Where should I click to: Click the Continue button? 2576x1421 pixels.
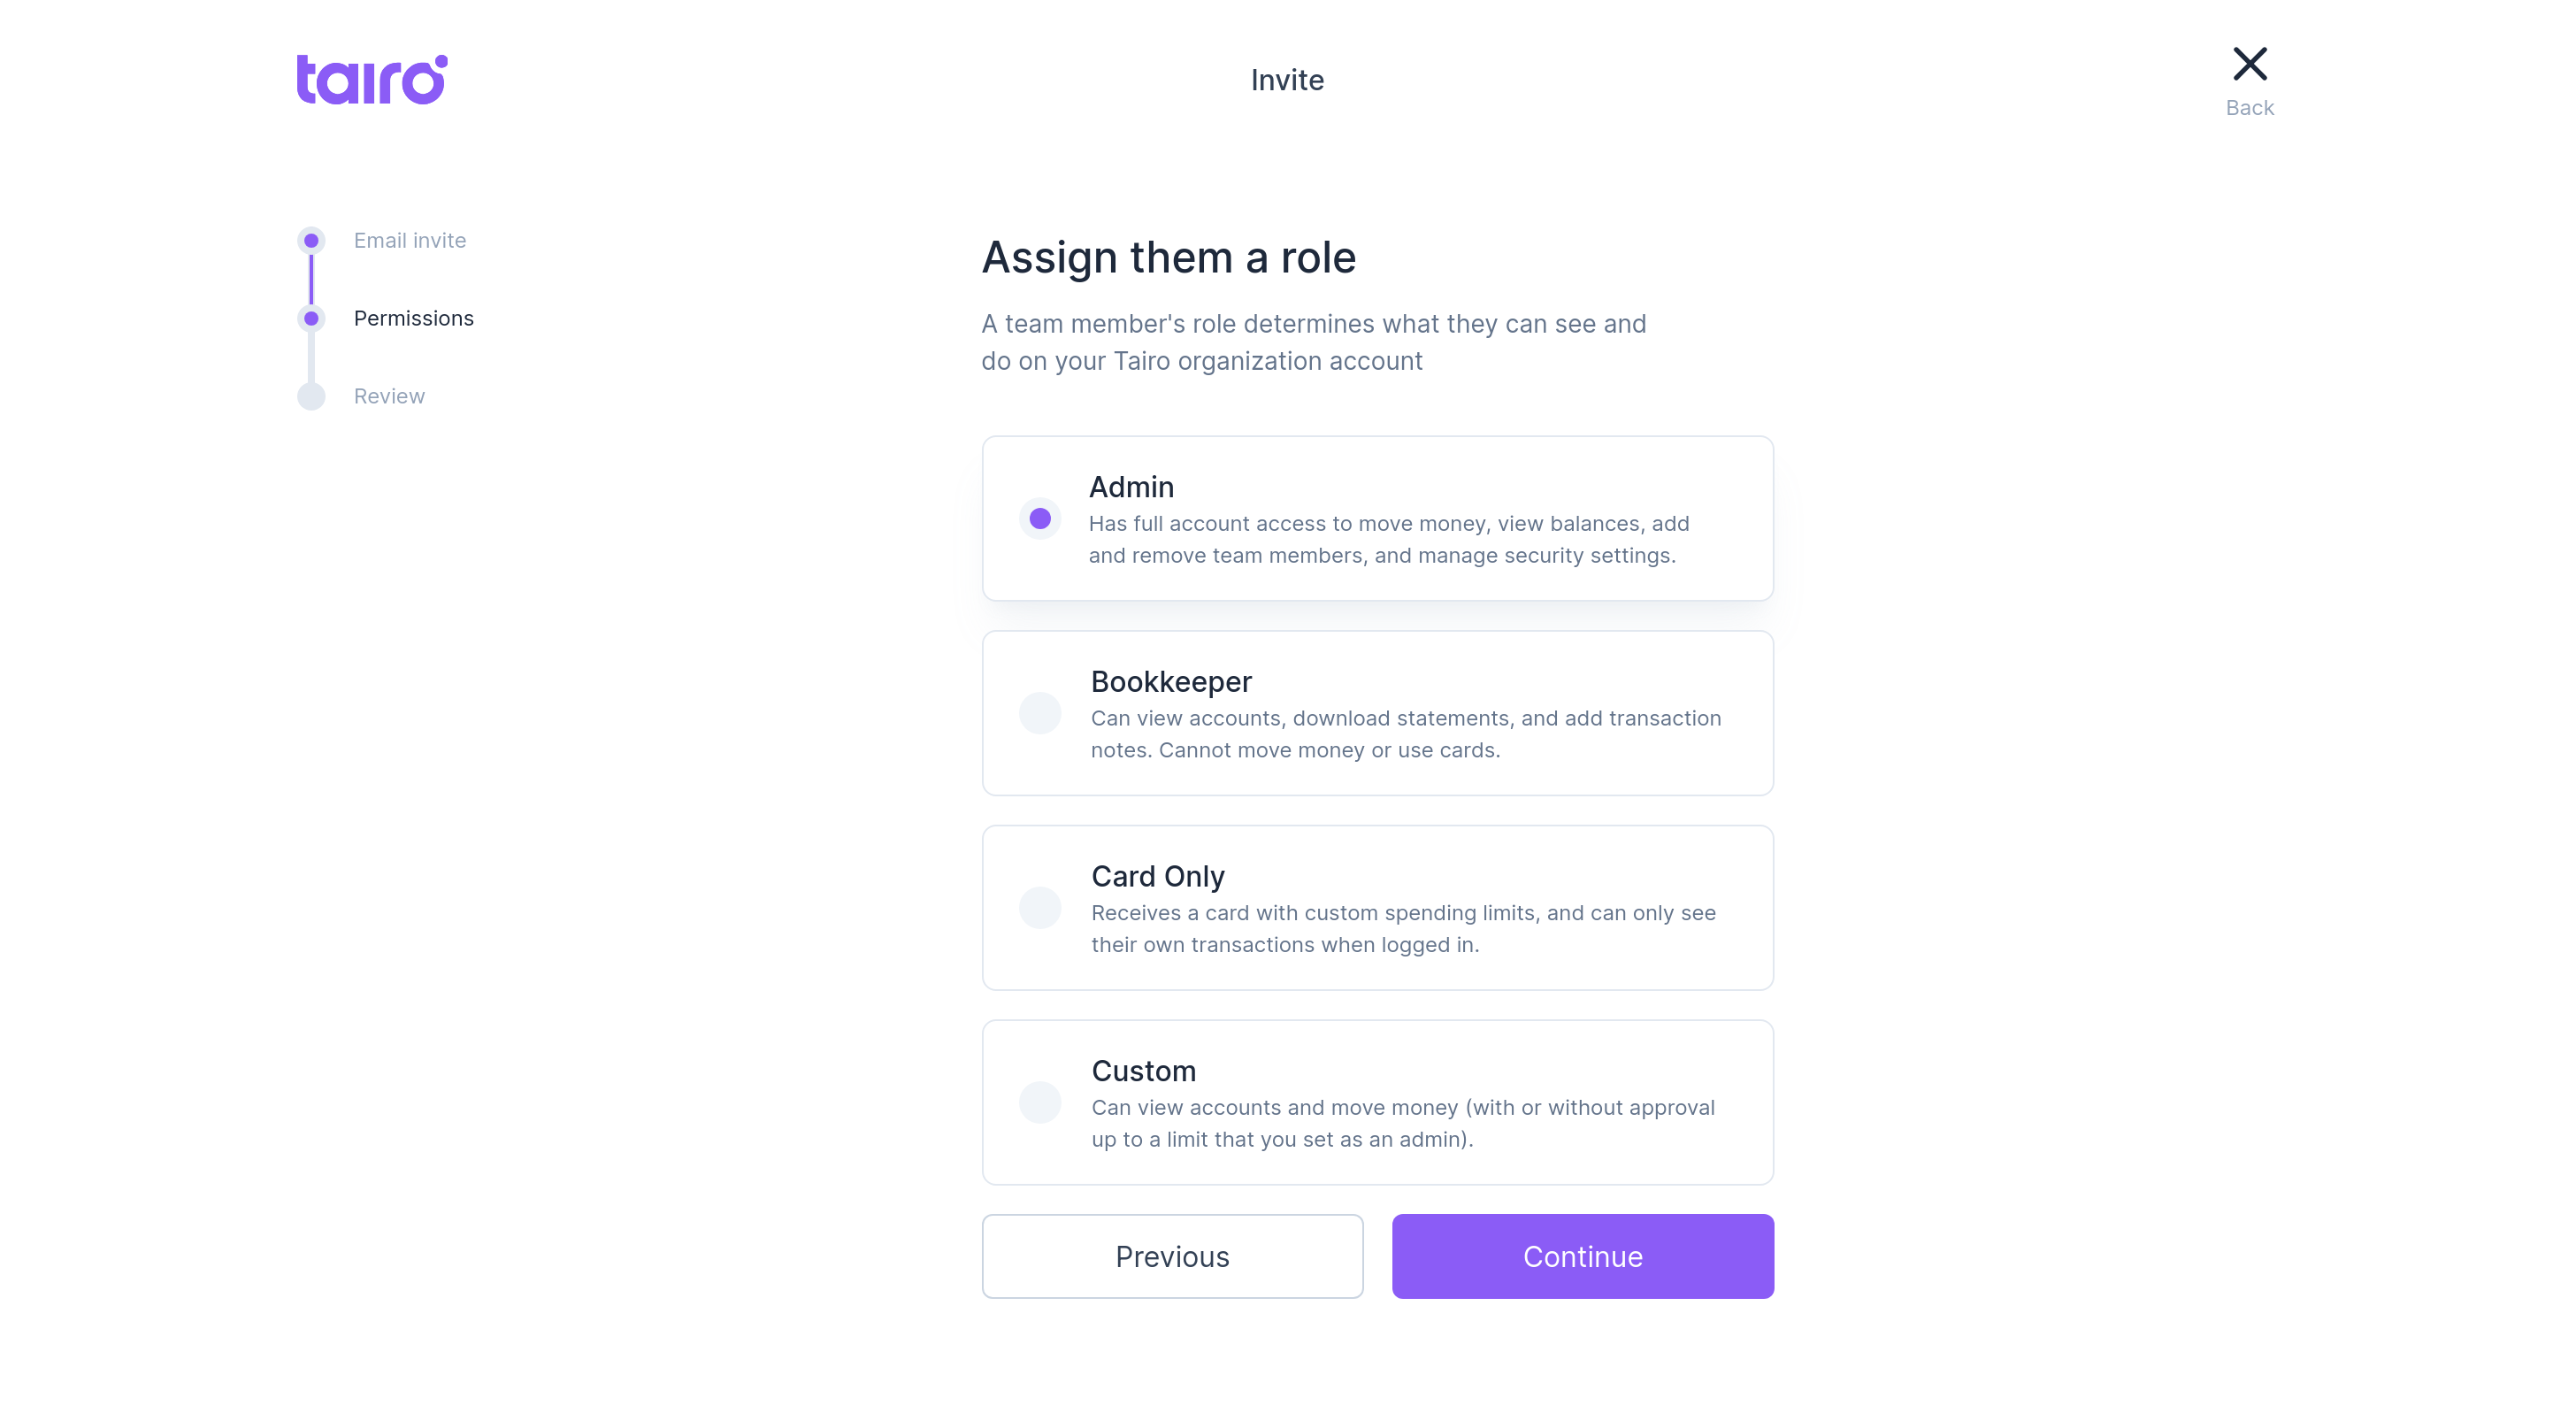pos(1582,1256)
